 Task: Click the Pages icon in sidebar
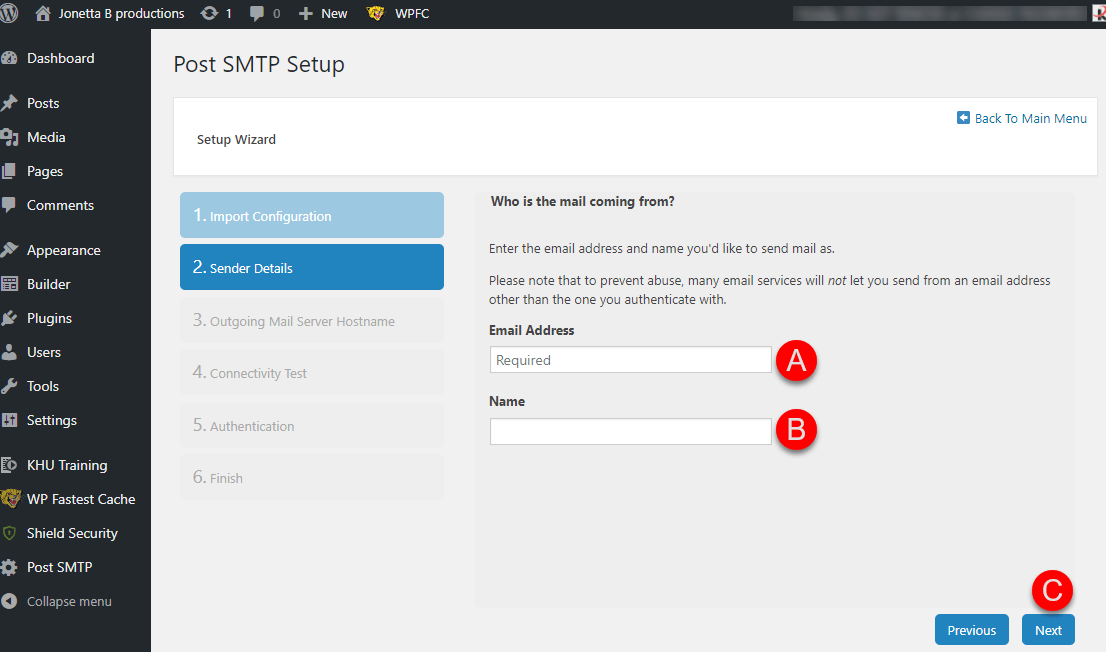(x=9, y=171)
